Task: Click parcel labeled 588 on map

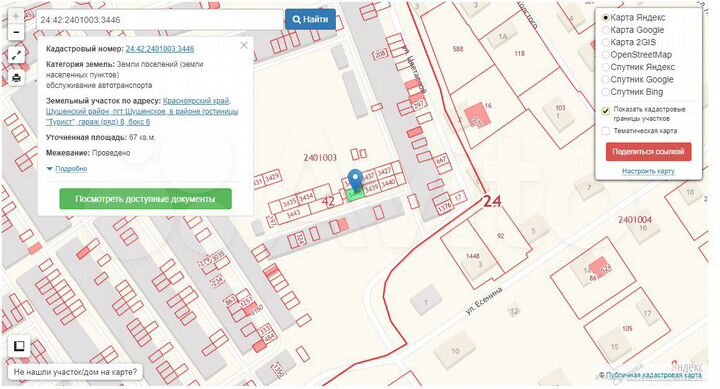Action: pos(458,49)
